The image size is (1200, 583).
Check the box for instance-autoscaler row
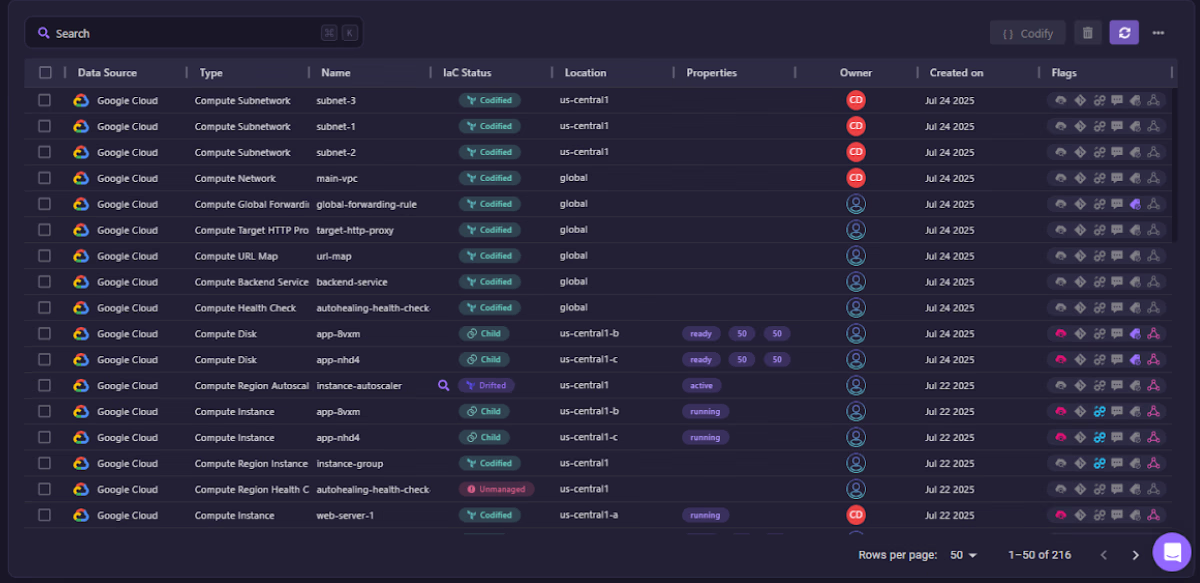tap(44, 385)
